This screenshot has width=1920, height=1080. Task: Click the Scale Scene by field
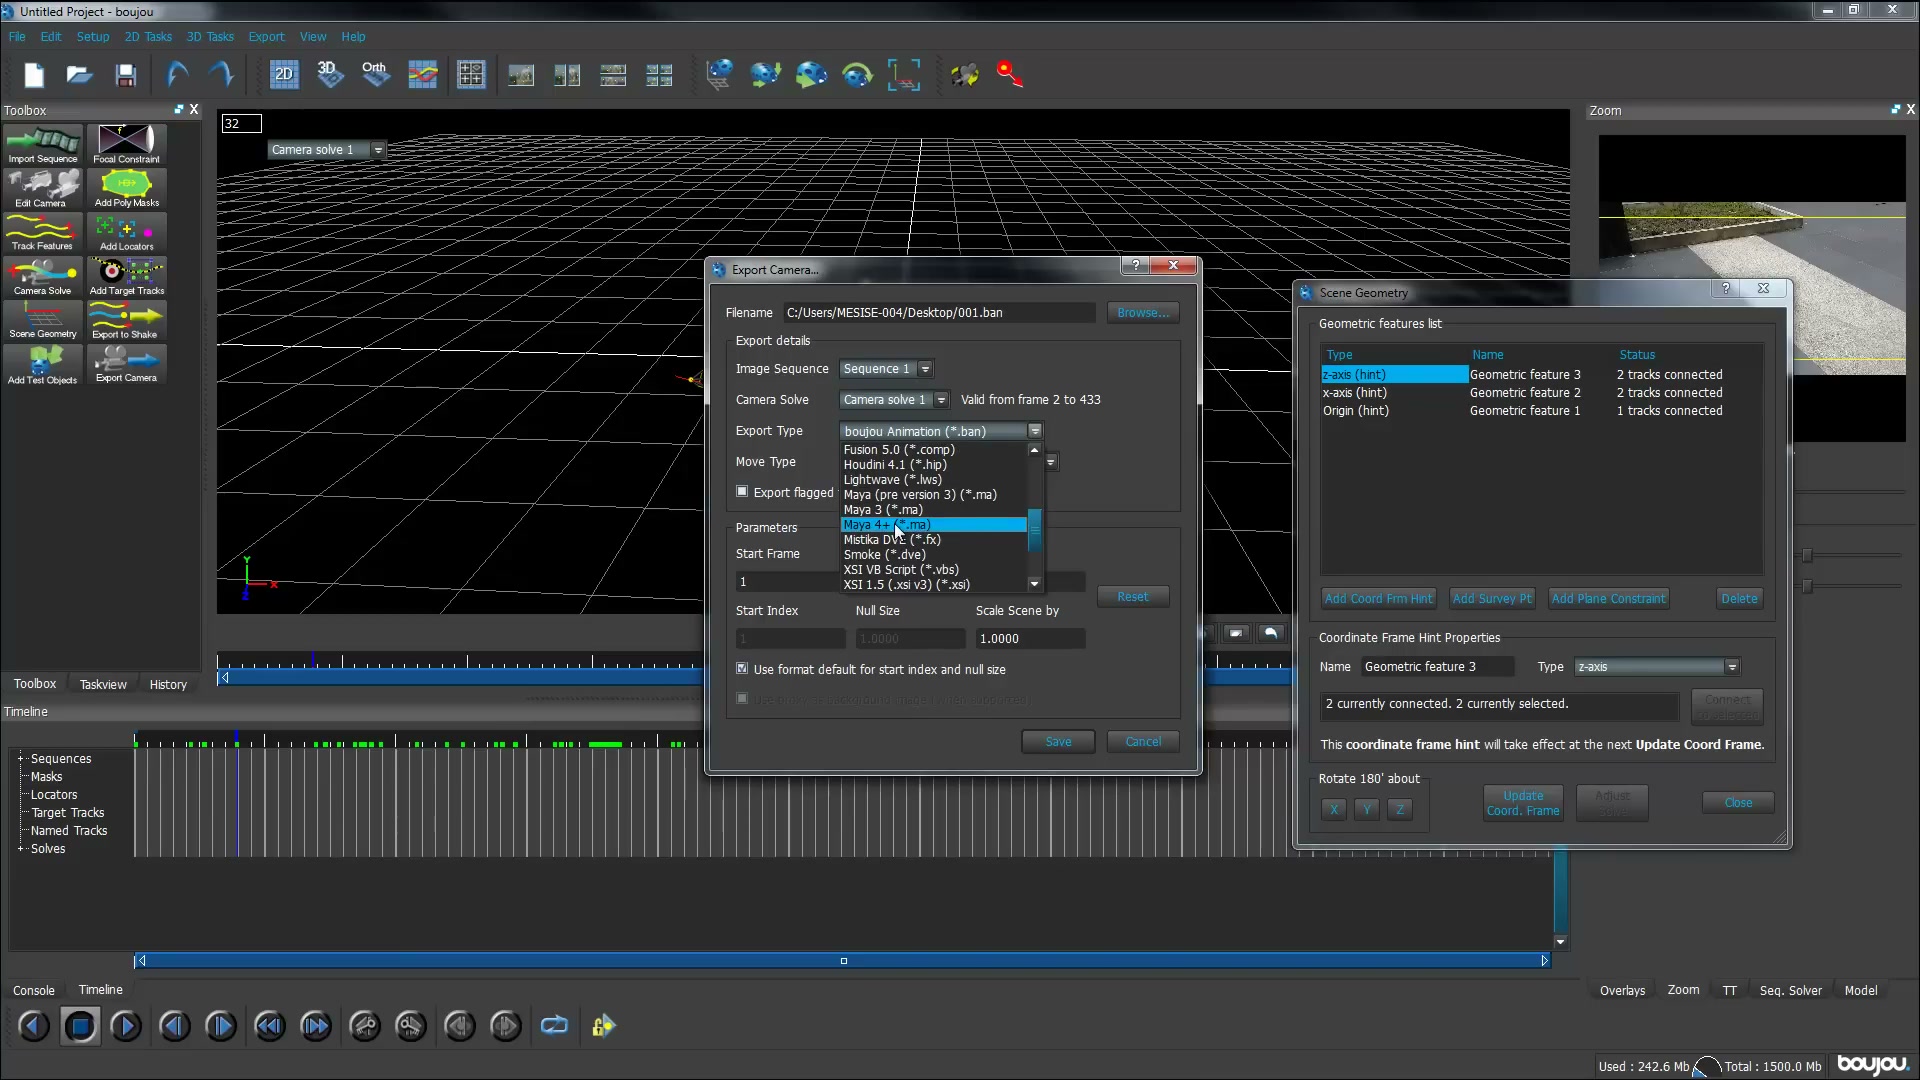(x=1030, y=638)
